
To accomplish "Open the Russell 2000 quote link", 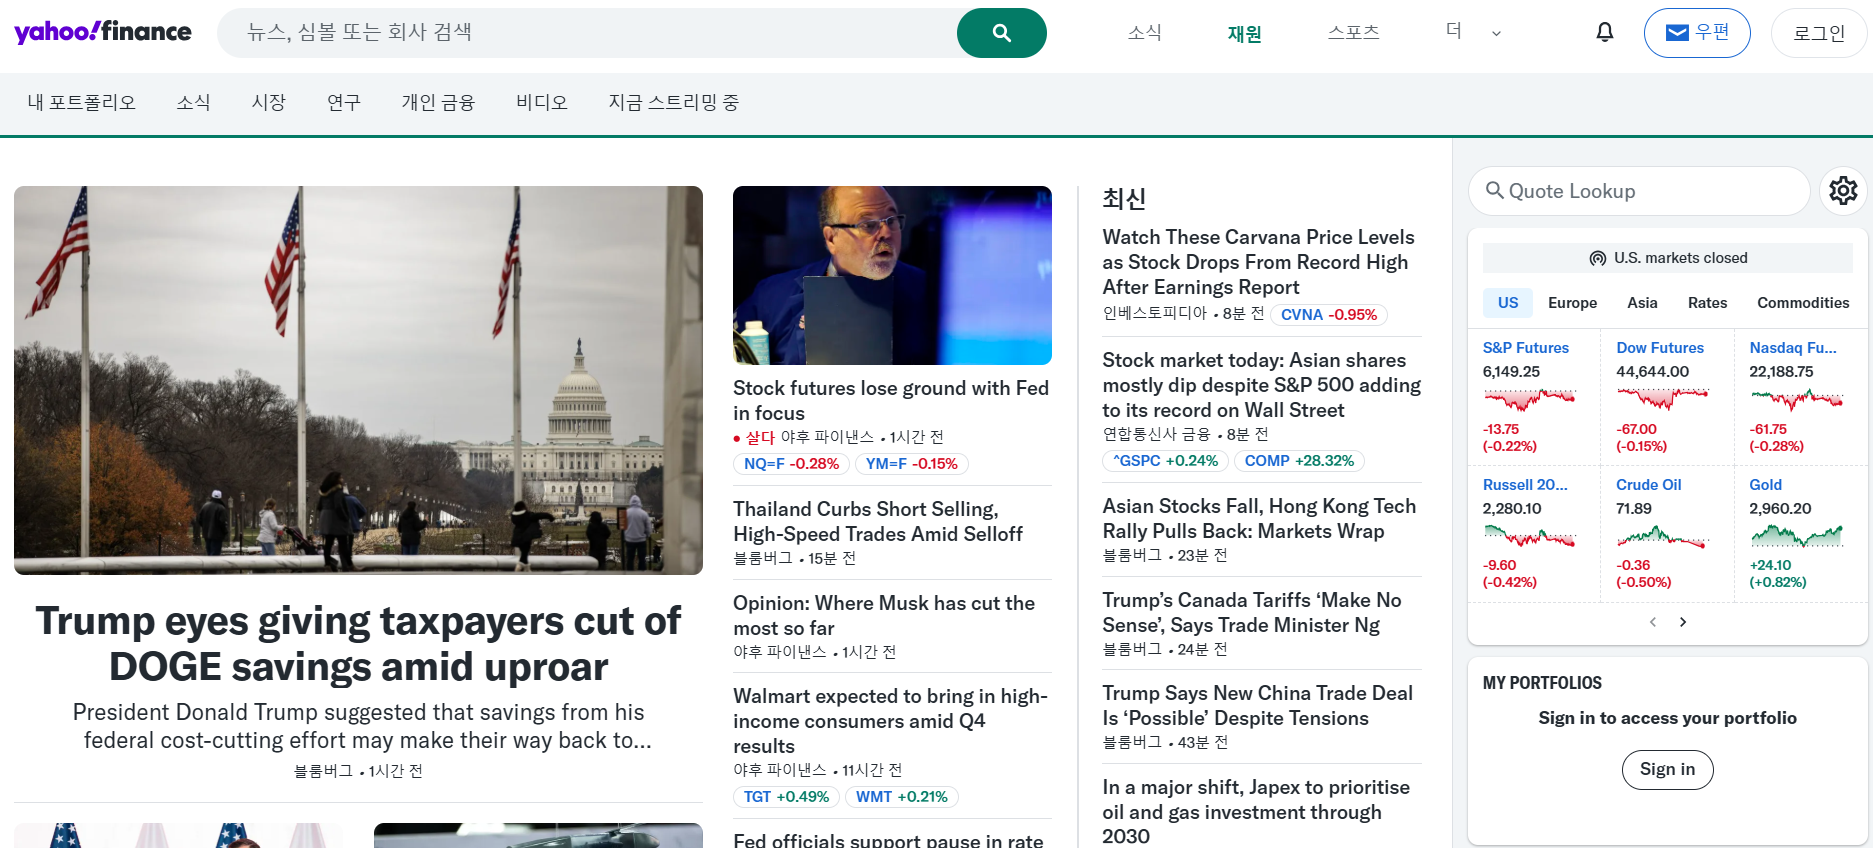I will click(1525, 485).
